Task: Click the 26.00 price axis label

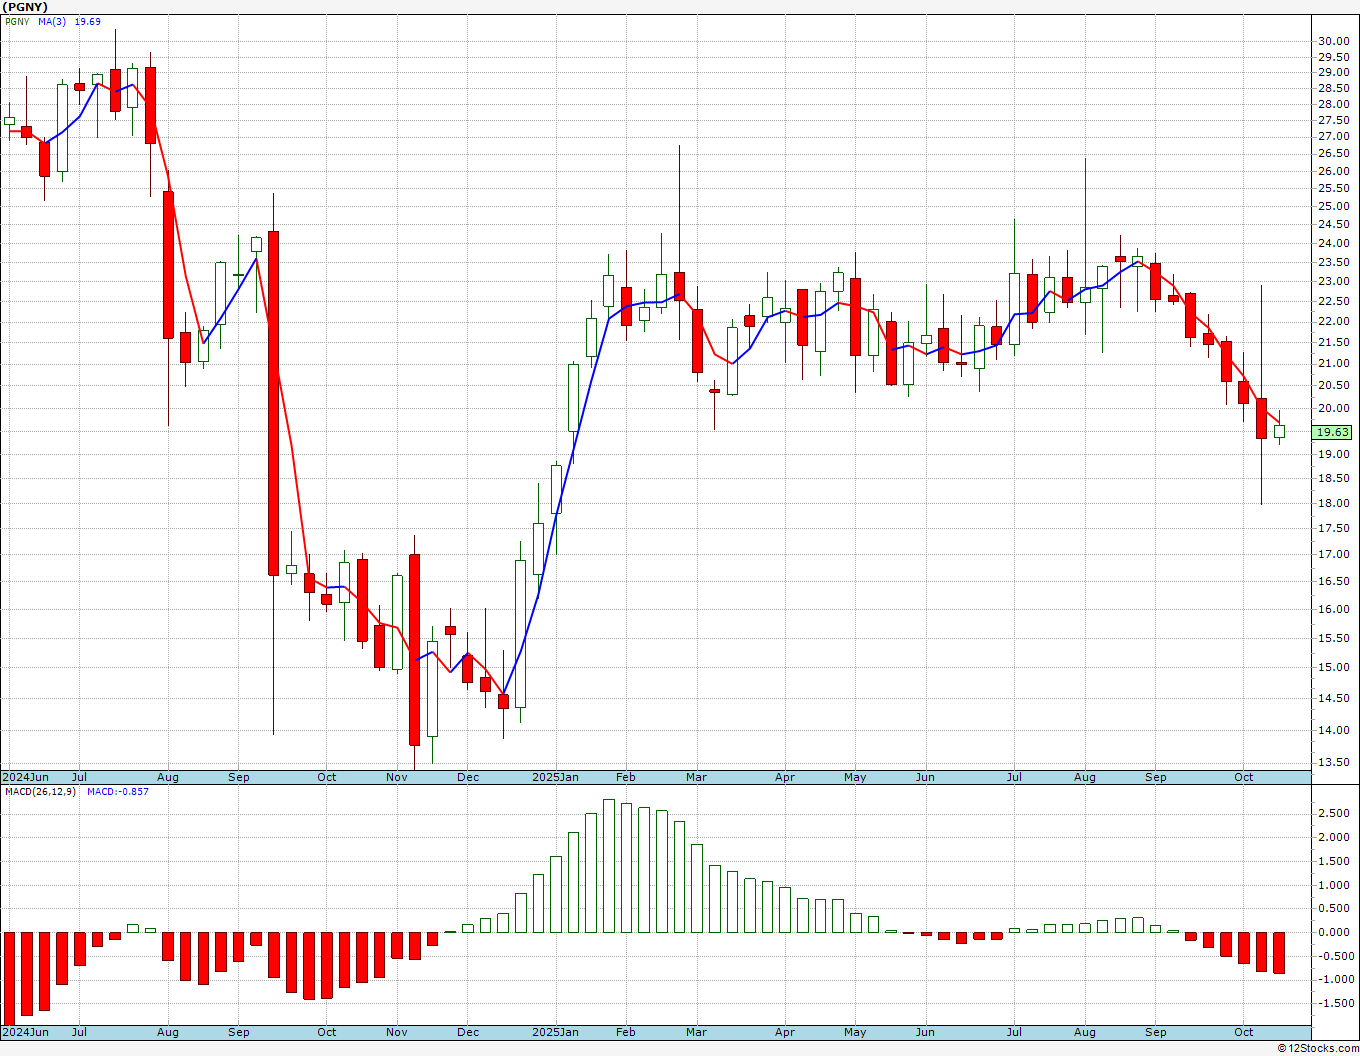Action: [x=1333, y=171]
